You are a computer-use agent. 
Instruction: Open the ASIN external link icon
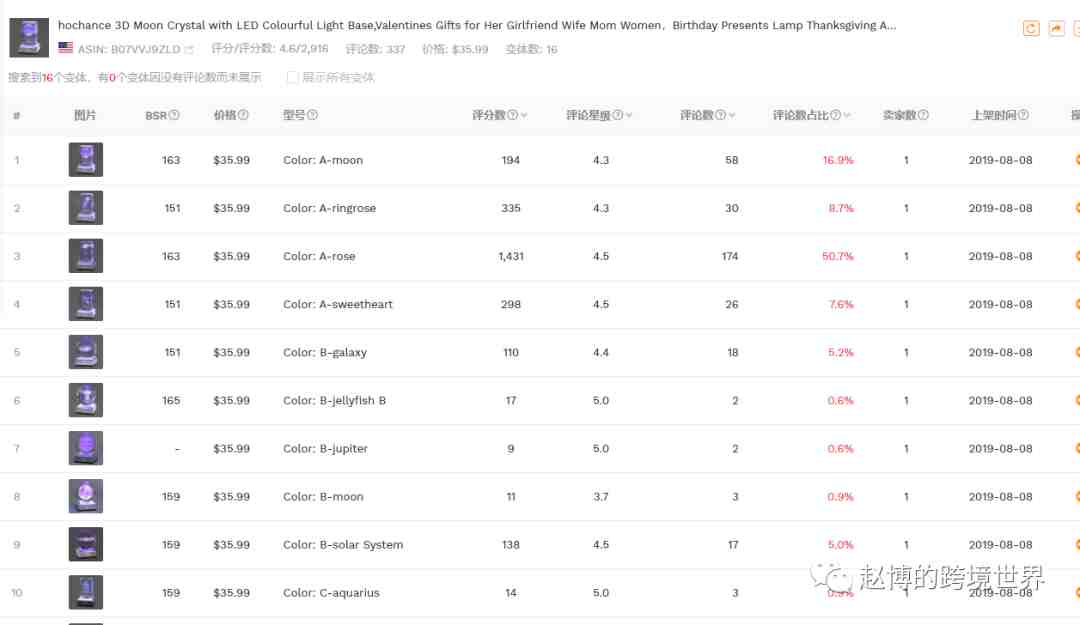point(189,49)
